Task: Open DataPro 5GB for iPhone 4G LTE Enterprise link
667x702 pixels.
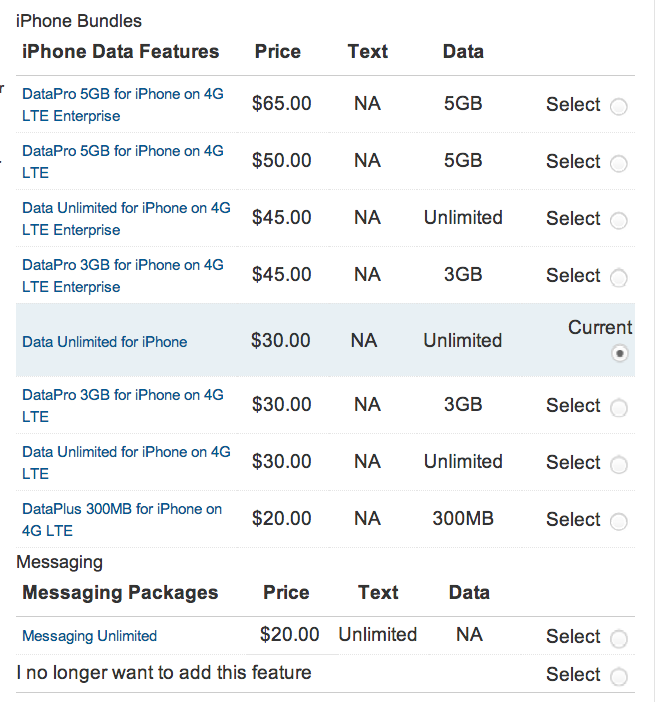Action: 123,105
